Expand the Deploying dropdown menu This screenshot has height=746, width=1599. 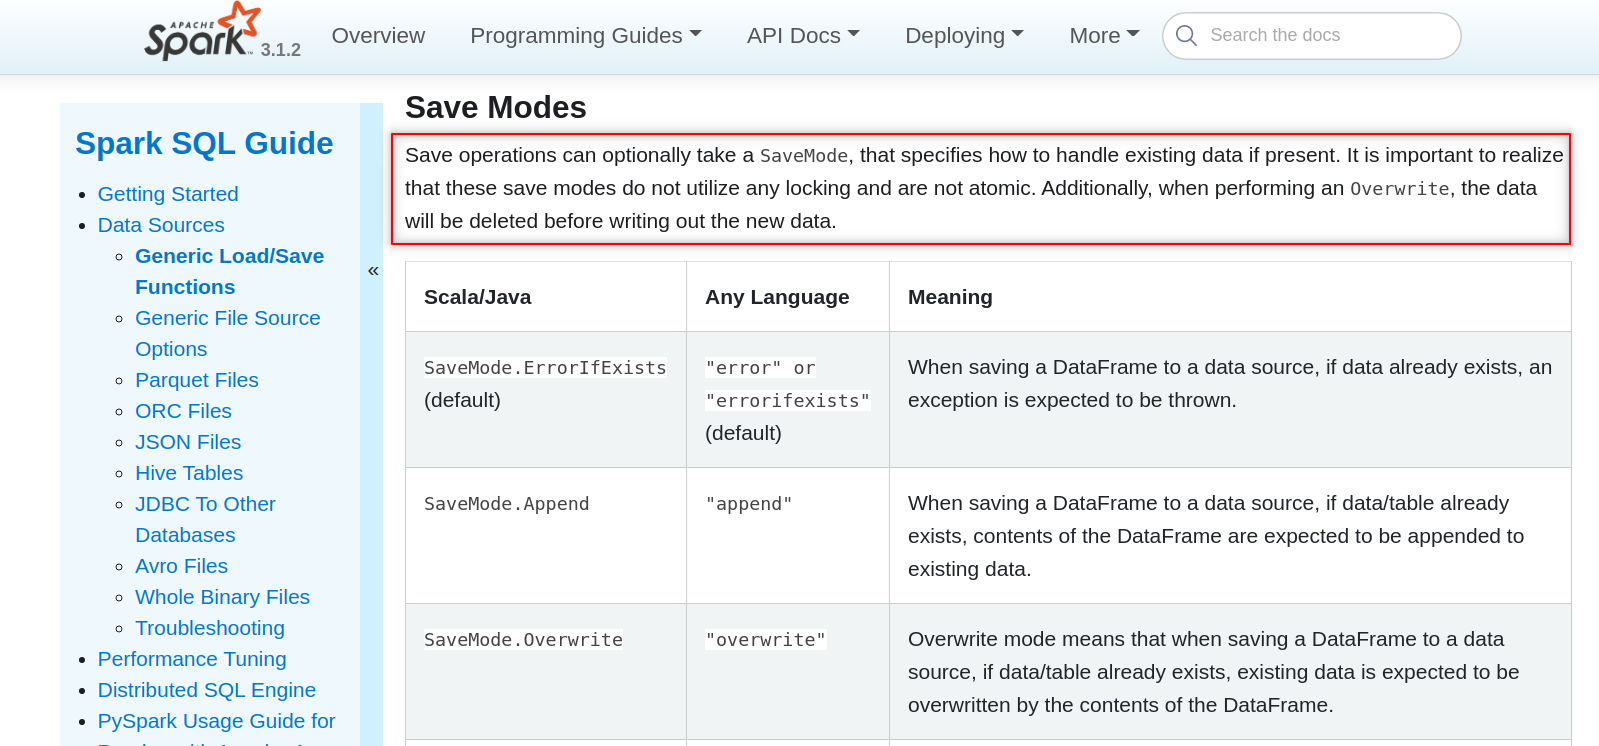coord(964,36)
